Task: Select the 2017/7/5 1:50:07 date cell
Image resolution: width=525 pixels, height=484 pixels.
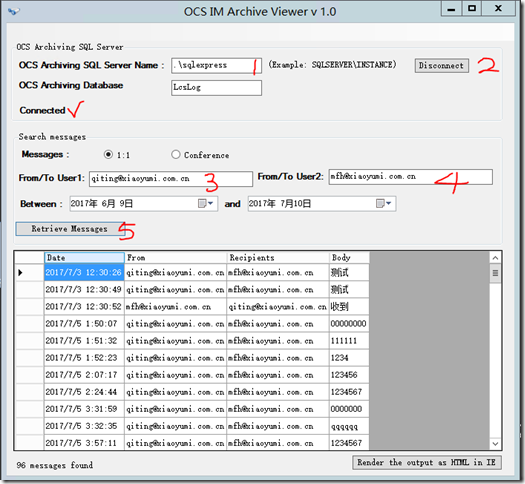Action: pos(84,324)
